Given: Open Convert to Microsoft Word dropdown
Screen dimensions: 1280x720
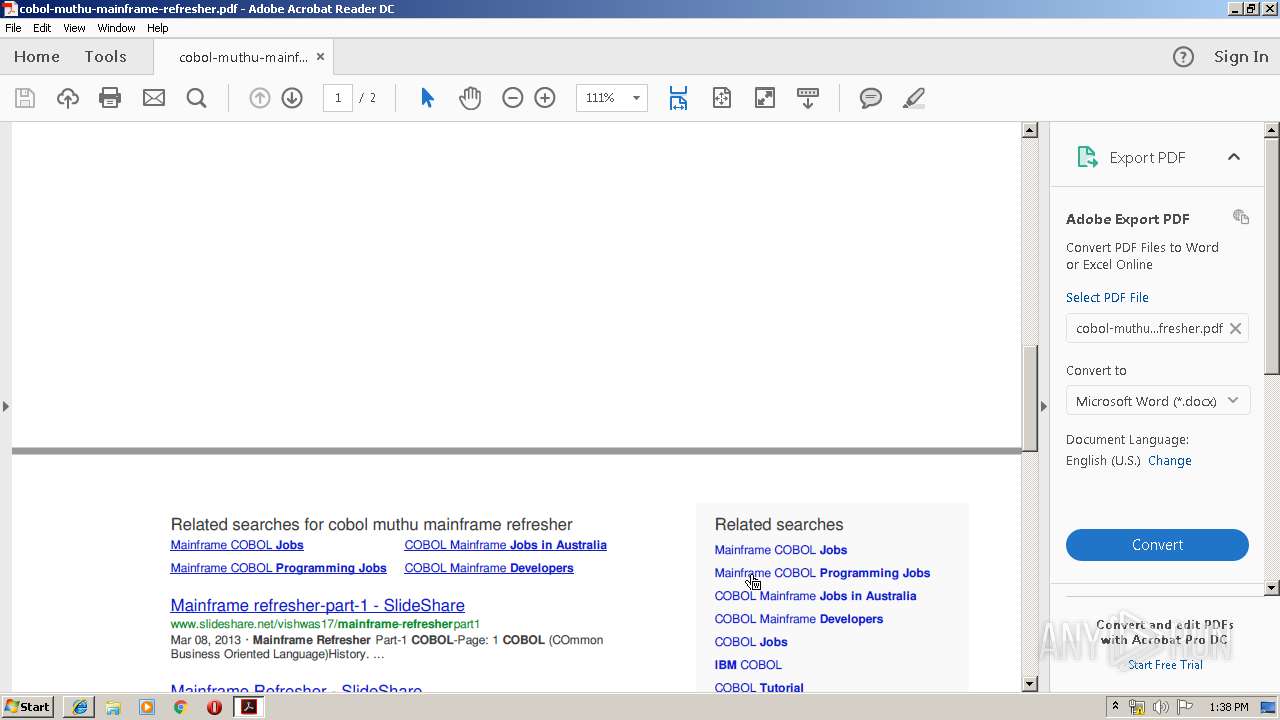Looking at the screenshot, I should [x=1157, y=401].
